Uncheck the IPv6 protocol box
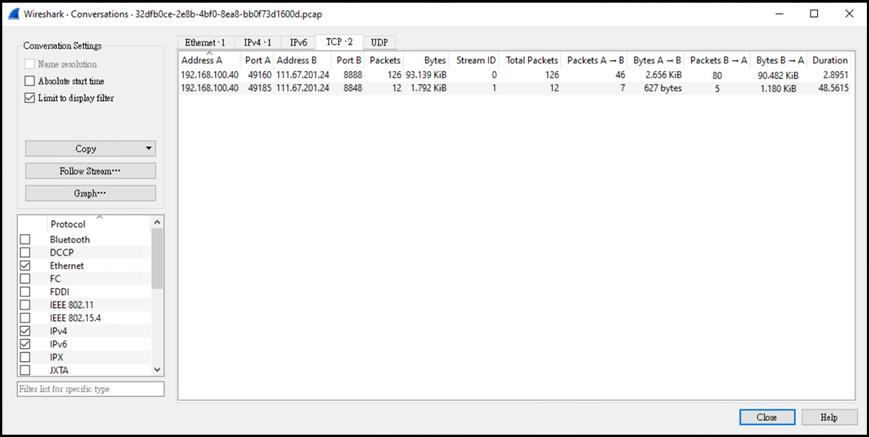The image size is (869, 437). coord(25,344)
